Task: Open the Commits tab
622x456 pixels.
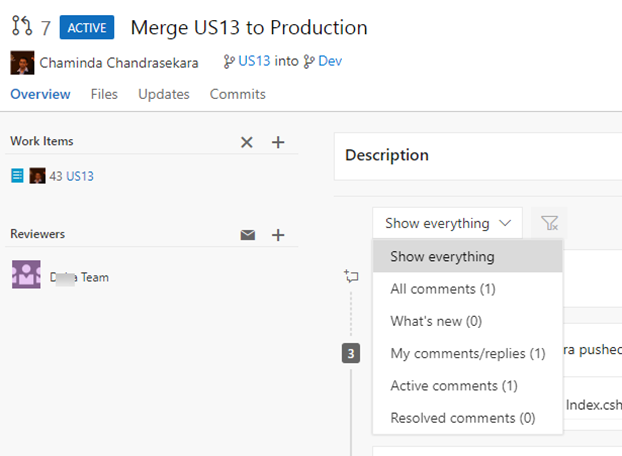Action: (237, 94)
